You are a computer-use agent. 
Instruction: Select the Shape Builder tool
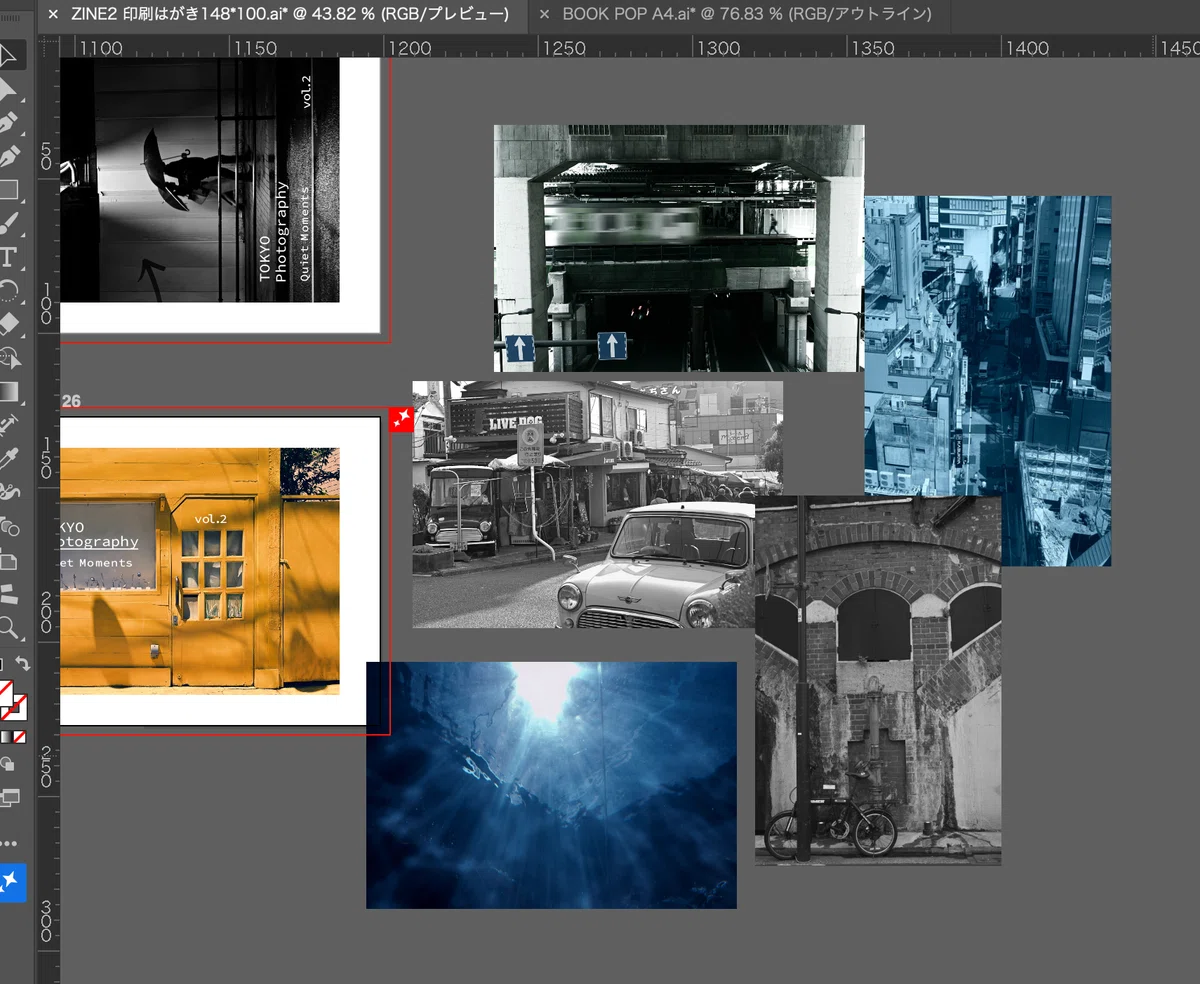(x=9, y=357)
